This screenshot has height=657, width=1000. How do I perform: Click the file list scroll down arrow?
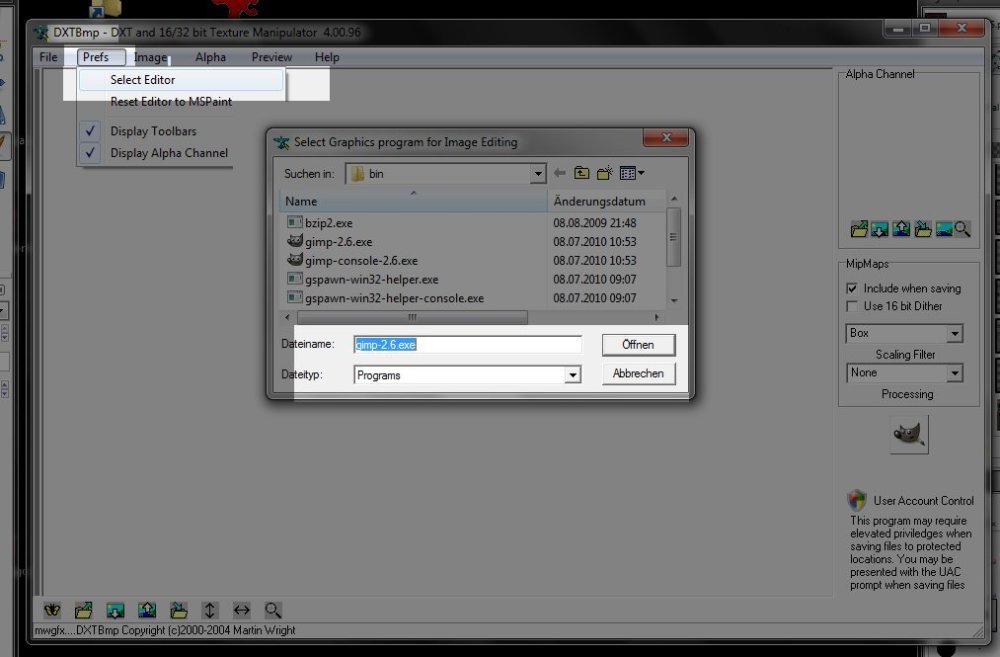[x=673, y=300]
